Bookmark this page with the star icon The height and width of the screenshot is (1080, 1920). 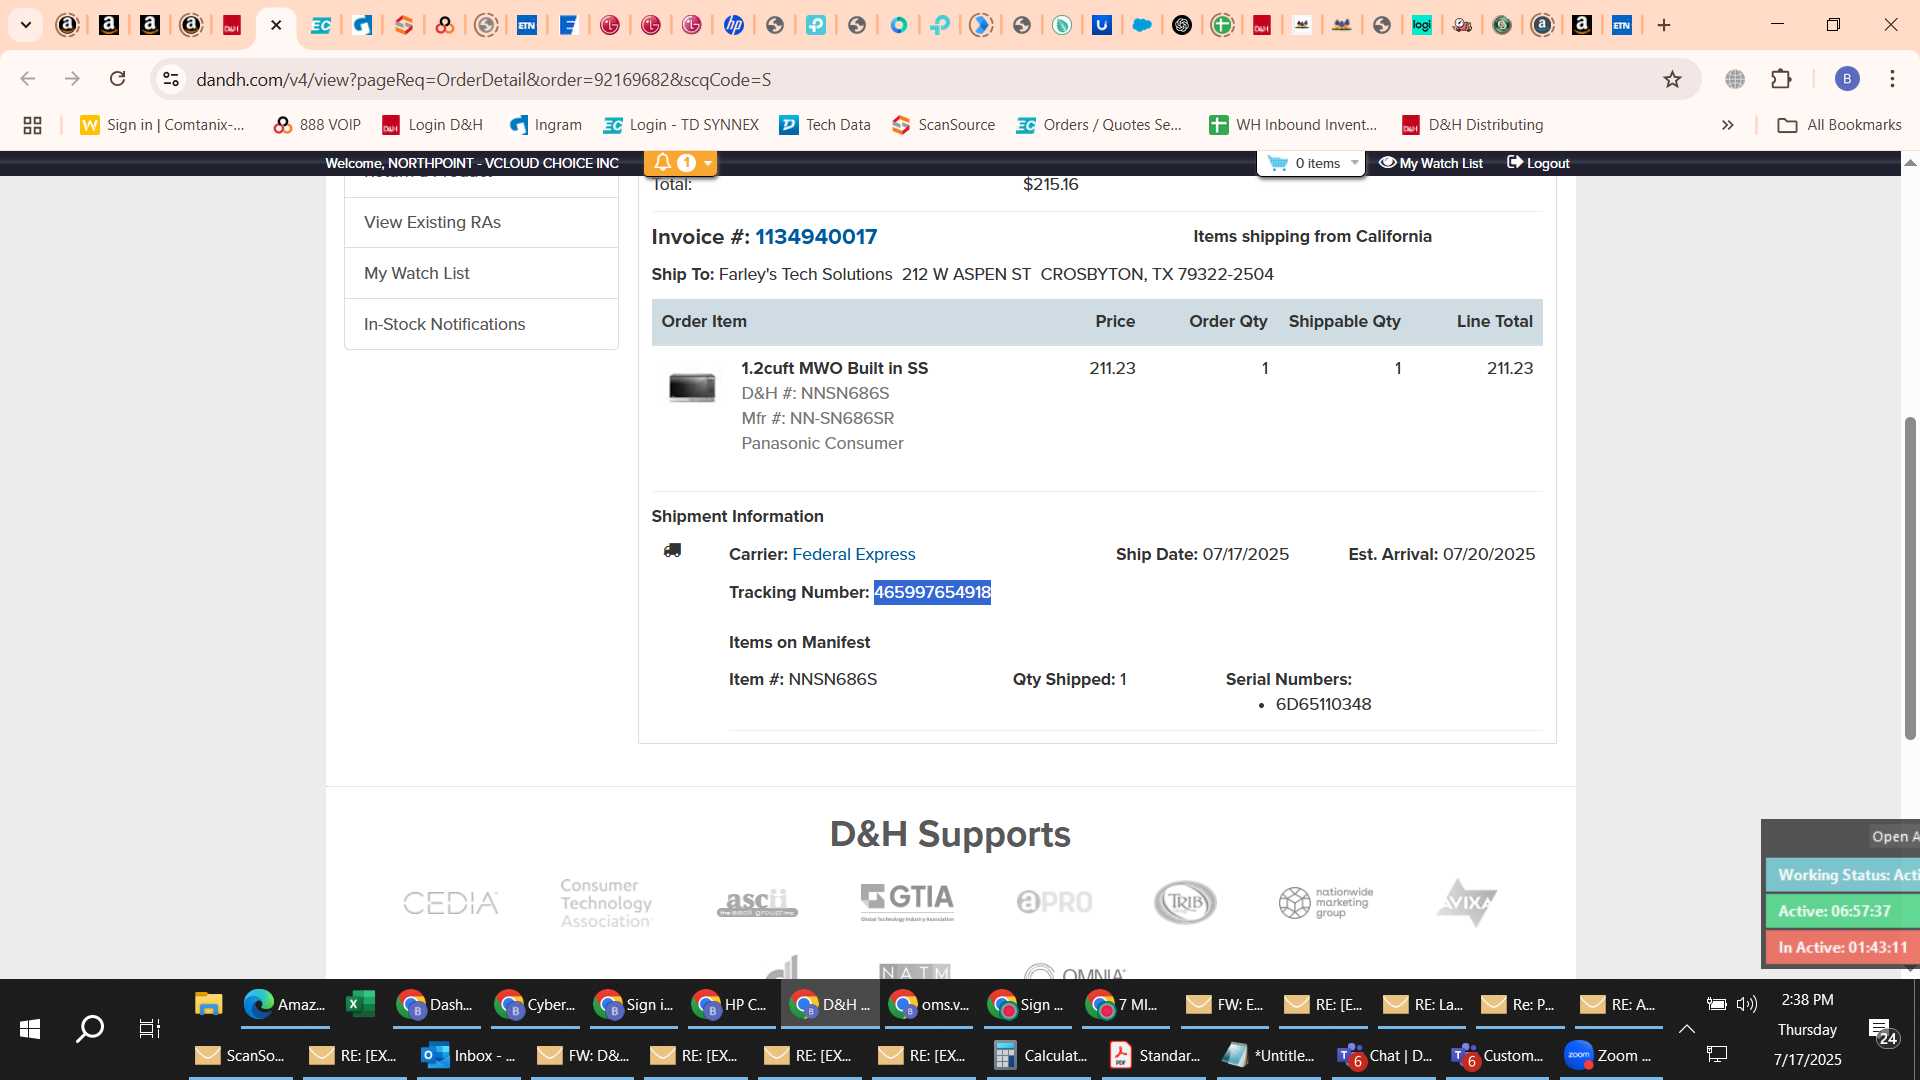pos(1672,79)
